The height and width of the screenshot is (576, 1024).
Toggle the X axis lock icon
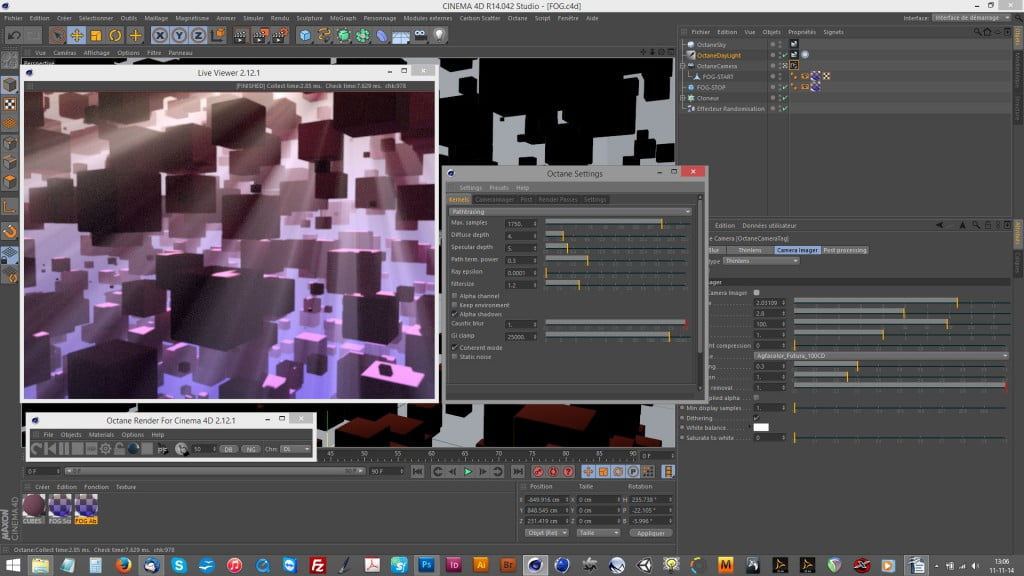[x=160, y=36]
